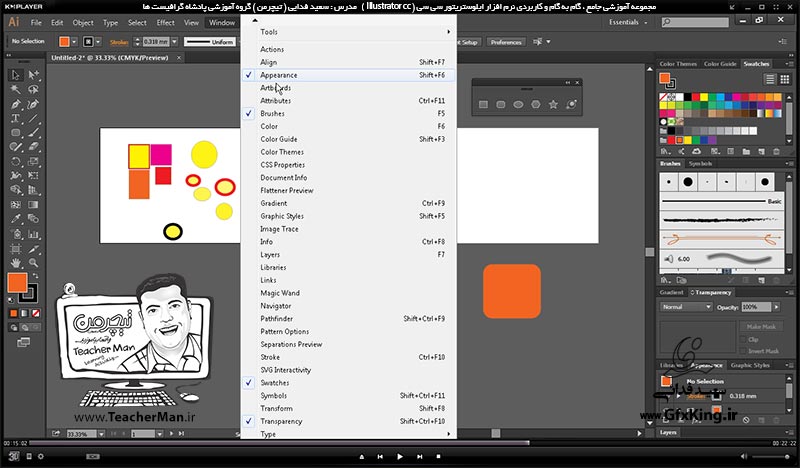
Task: Click the large orange fill swatch
Action: click(x=17, y=283)
